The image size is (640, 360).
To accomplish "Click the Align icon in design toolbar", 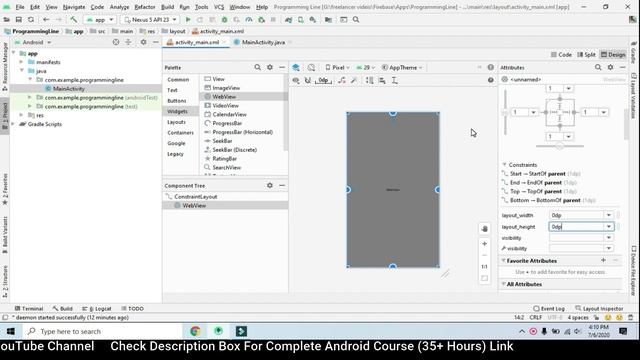I will pos(382,80).
